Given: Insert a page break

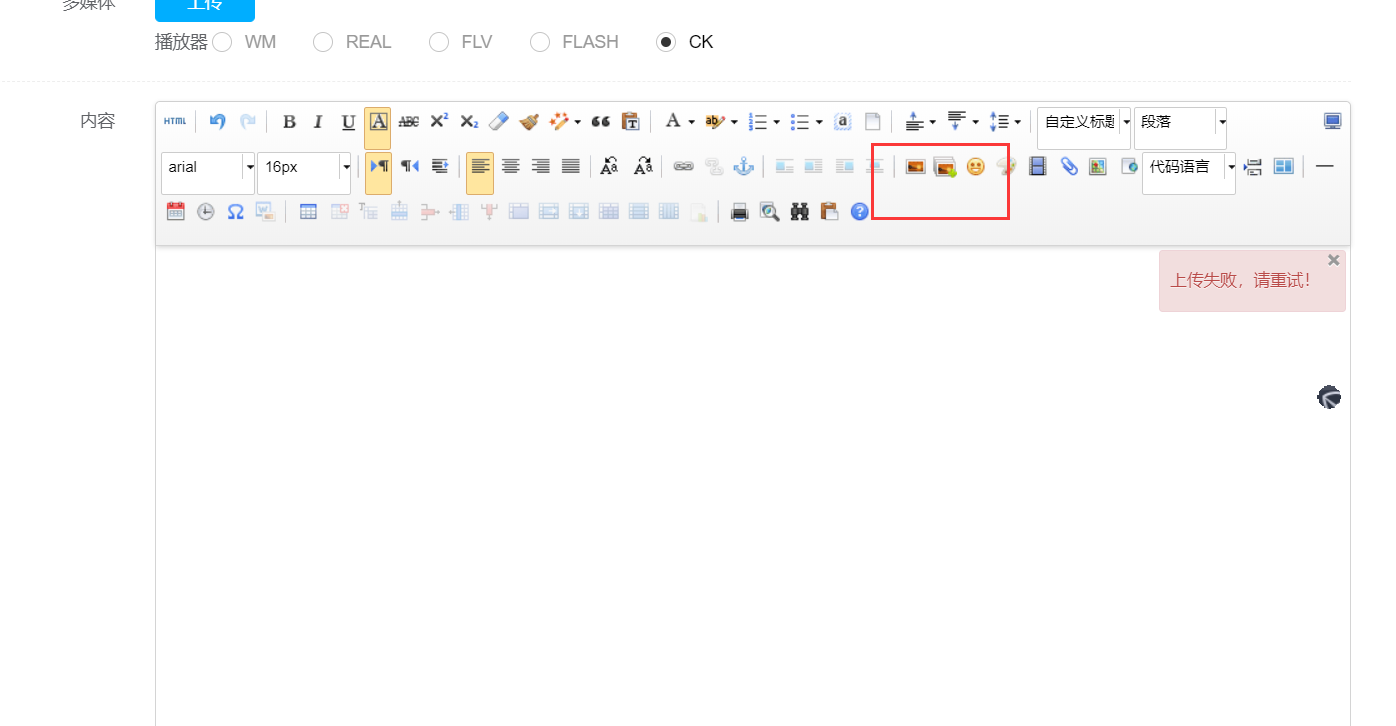Looking at the screenshot, I should (x=1253, y=167).
